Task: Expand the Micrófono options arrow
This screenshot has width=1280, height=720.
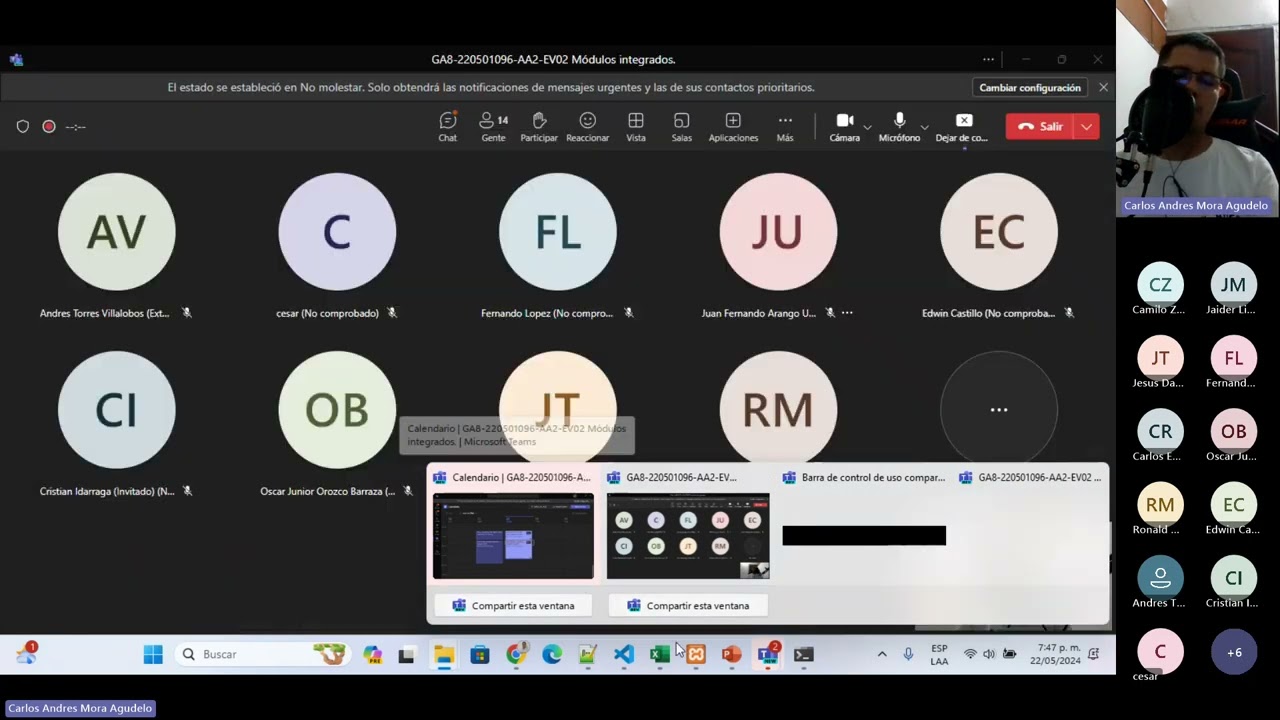Action: pos(925,127)
